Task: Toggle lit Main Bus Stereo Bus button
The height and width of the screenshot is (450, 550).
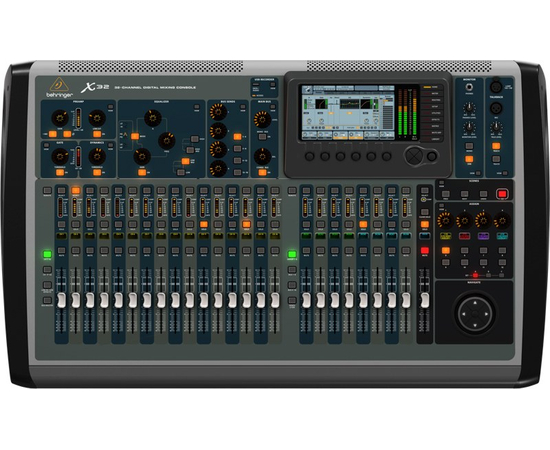Action: 262,172
